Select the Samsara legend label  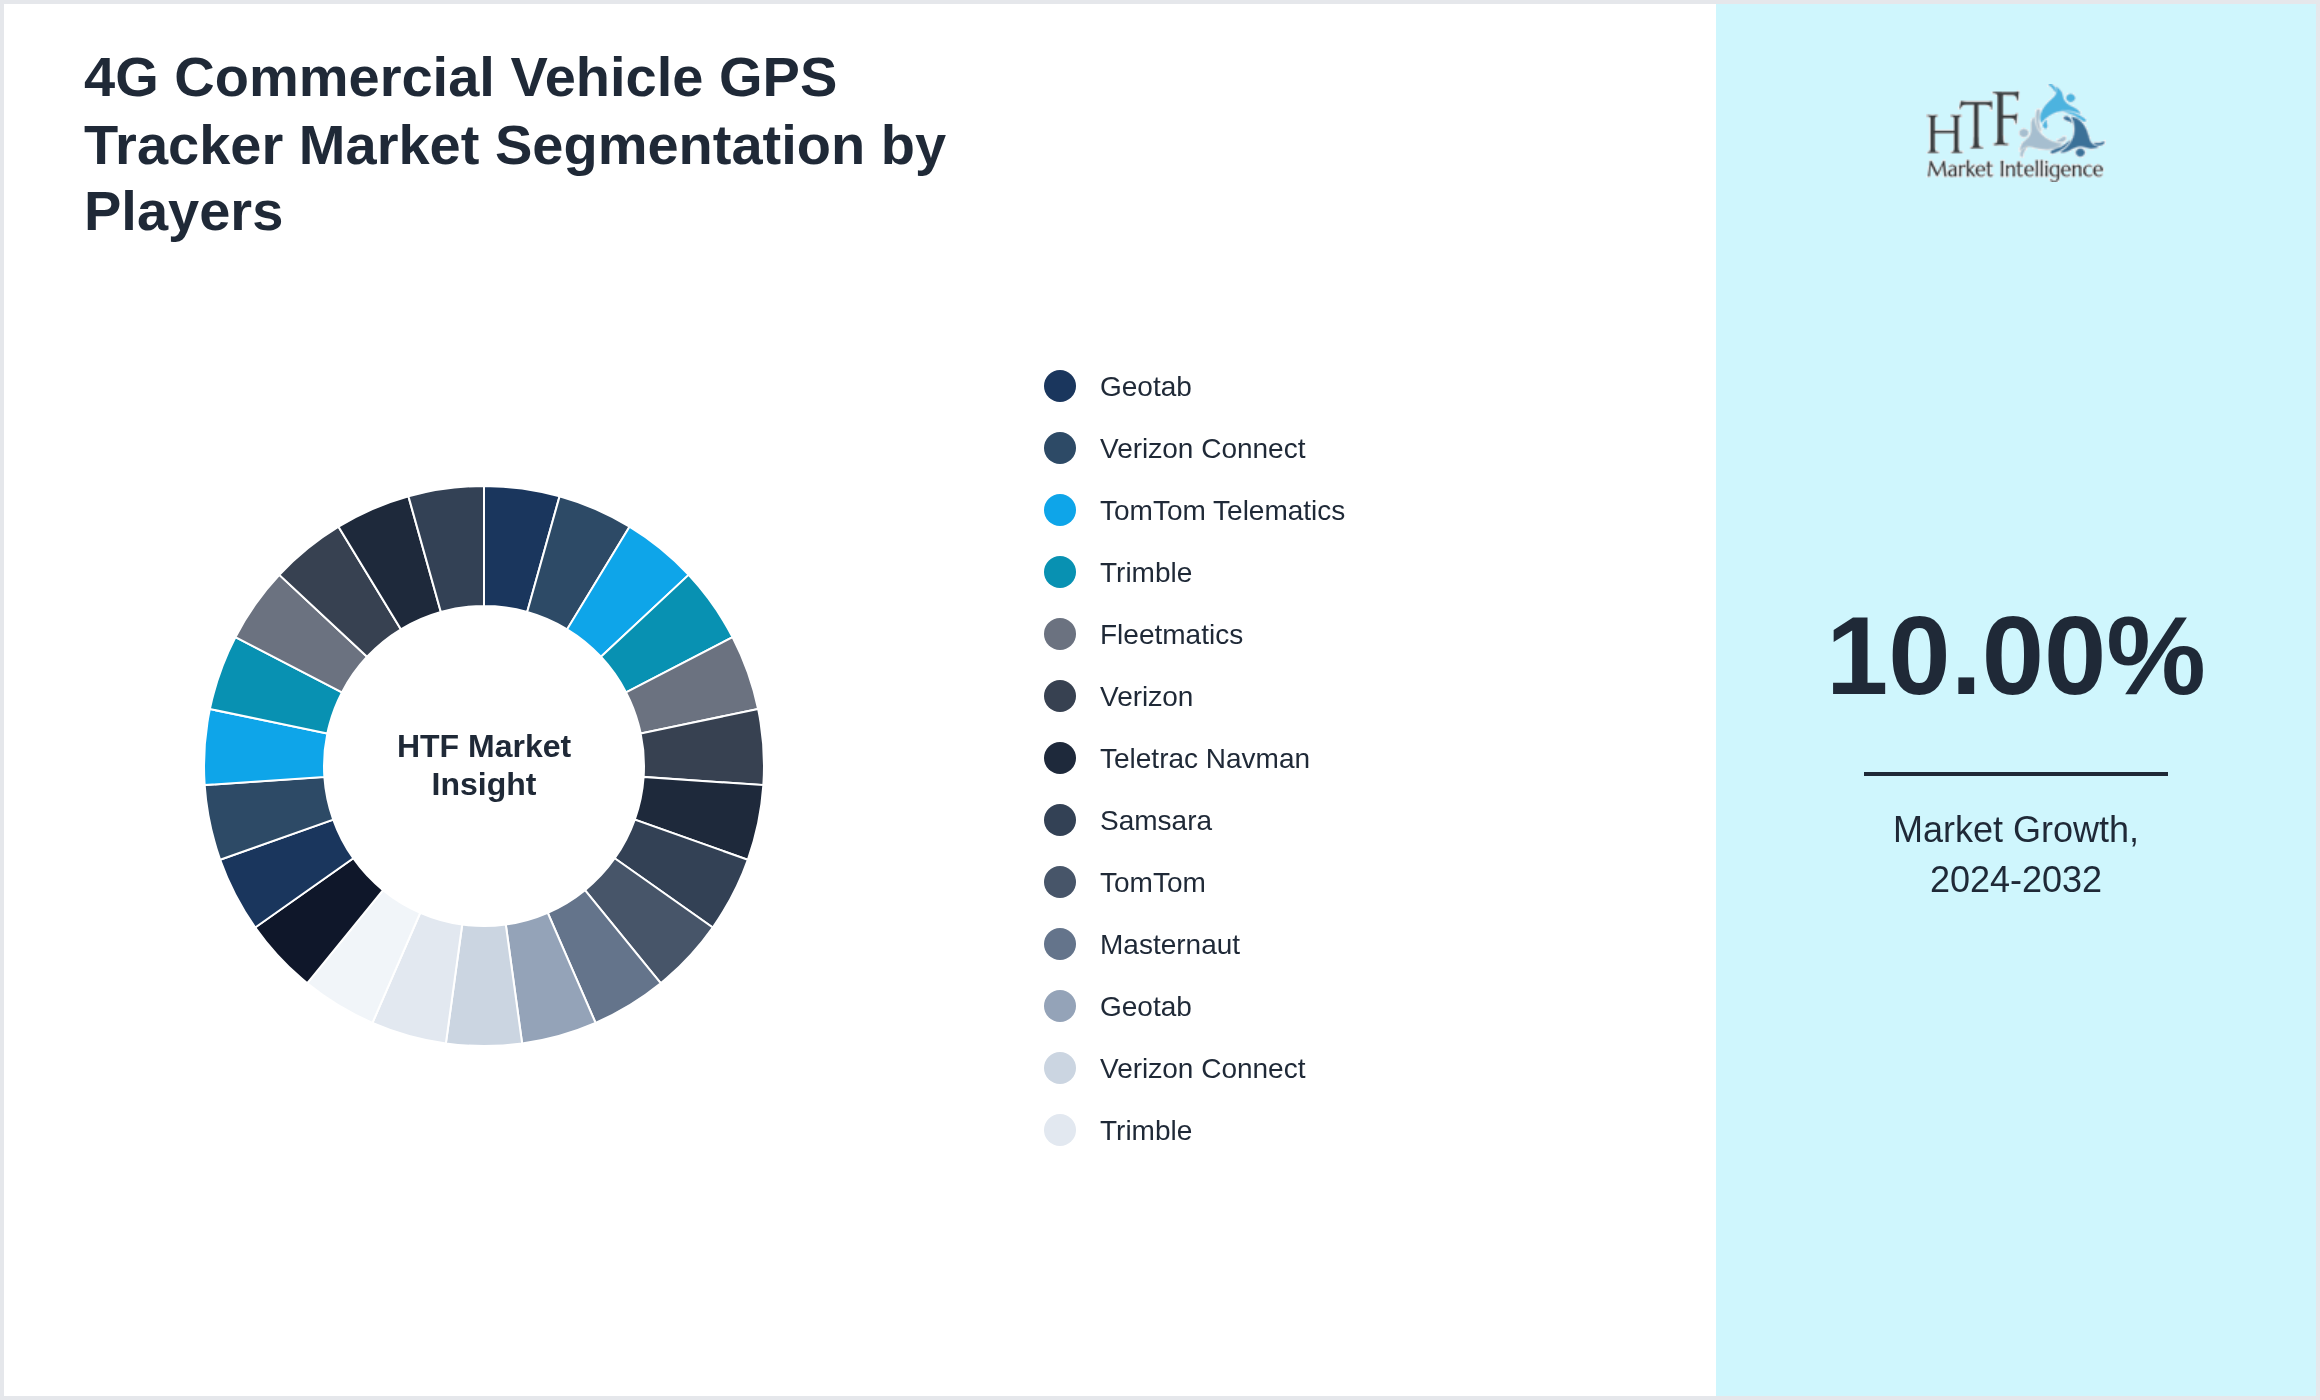[1155, 820]
